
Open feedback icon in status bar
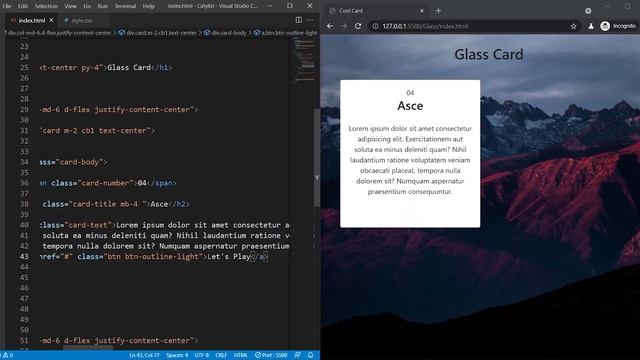click(x=298, y=355)
